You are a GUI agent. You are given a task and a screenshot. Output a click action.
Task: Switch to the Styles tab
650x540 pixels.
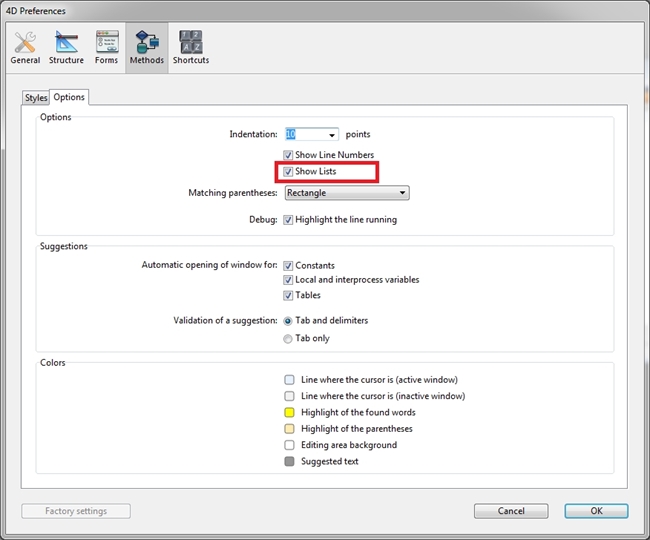click(36, 98)
